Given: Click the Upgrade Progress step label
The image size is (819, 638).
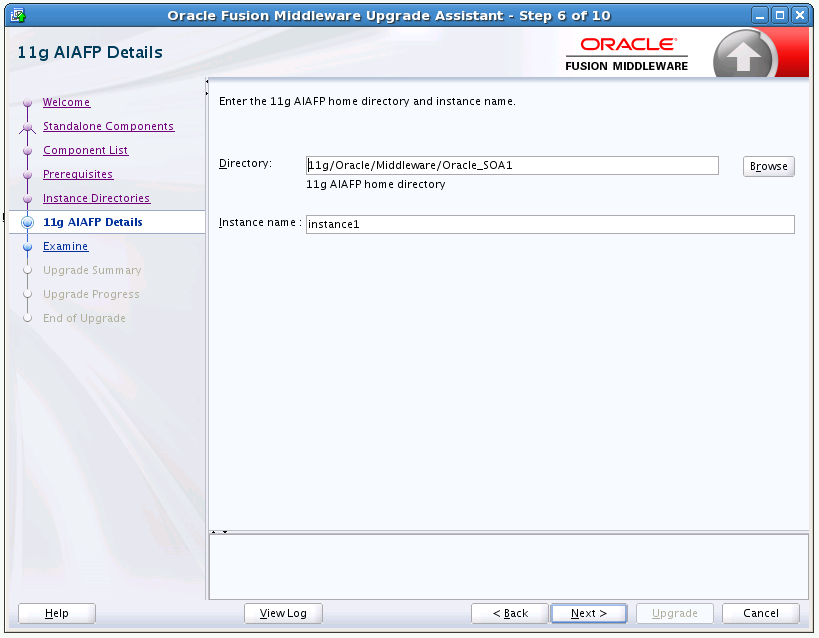Looking at the screenshot, I should [x=91, y=295].
